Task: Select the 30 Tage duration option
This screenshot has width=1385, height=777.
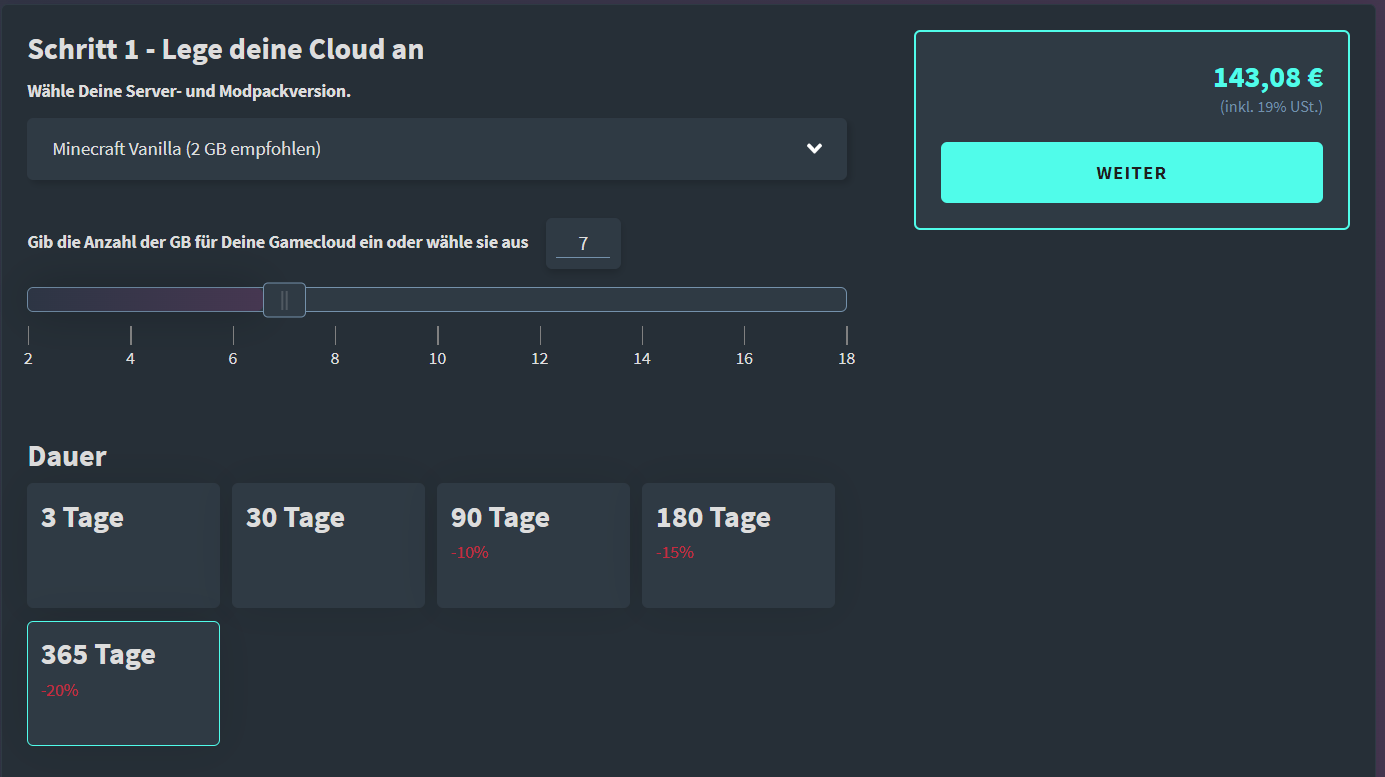Action: 328,545
